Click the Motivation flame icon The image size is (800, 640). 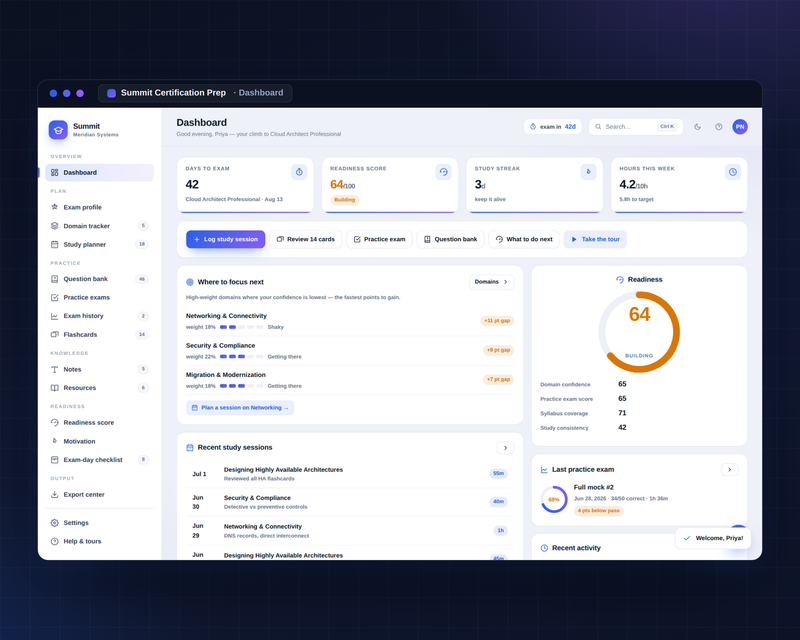click(55, 441)
